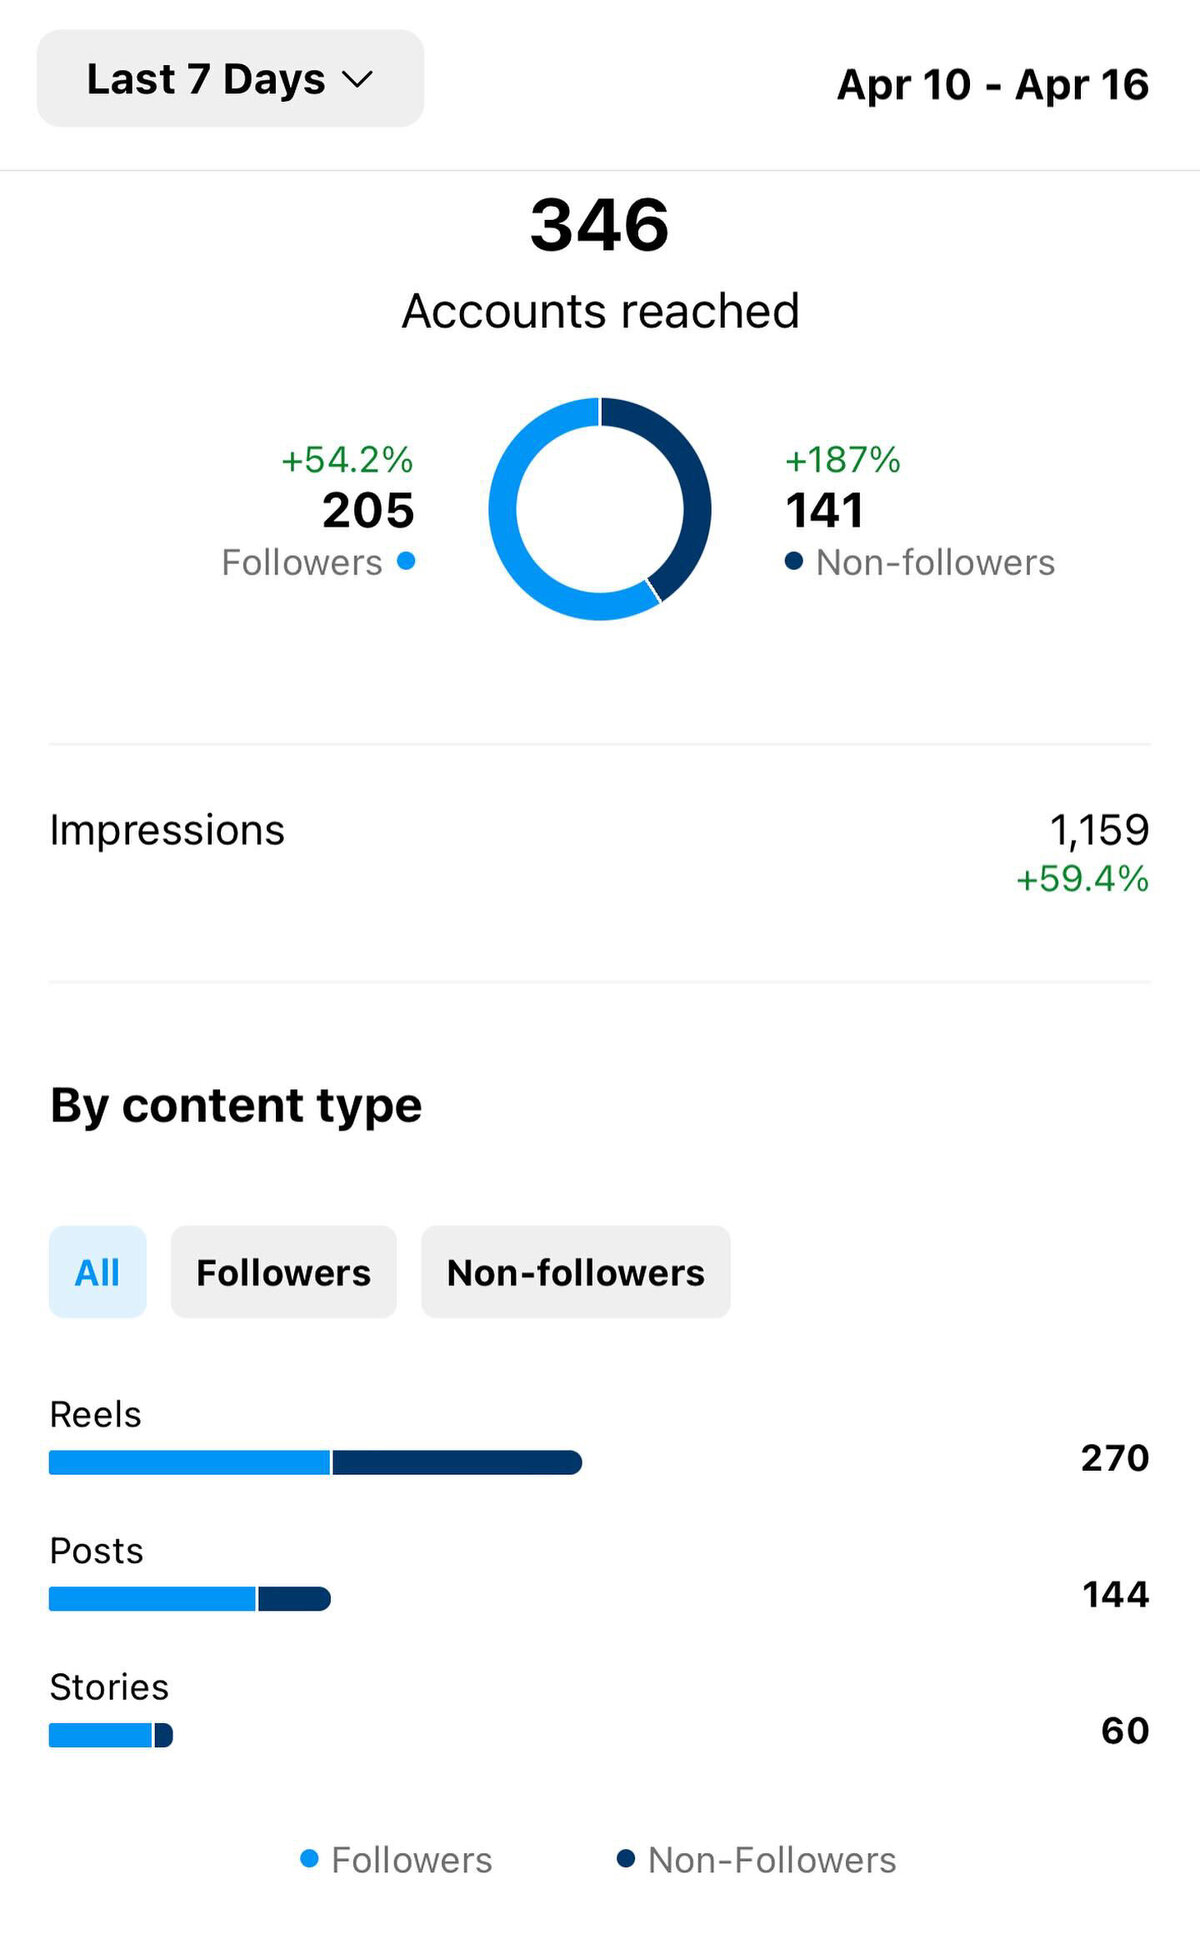Open the Last 7 Days dropdown
The image size is (1200, 1954).
tap(230, 78)
